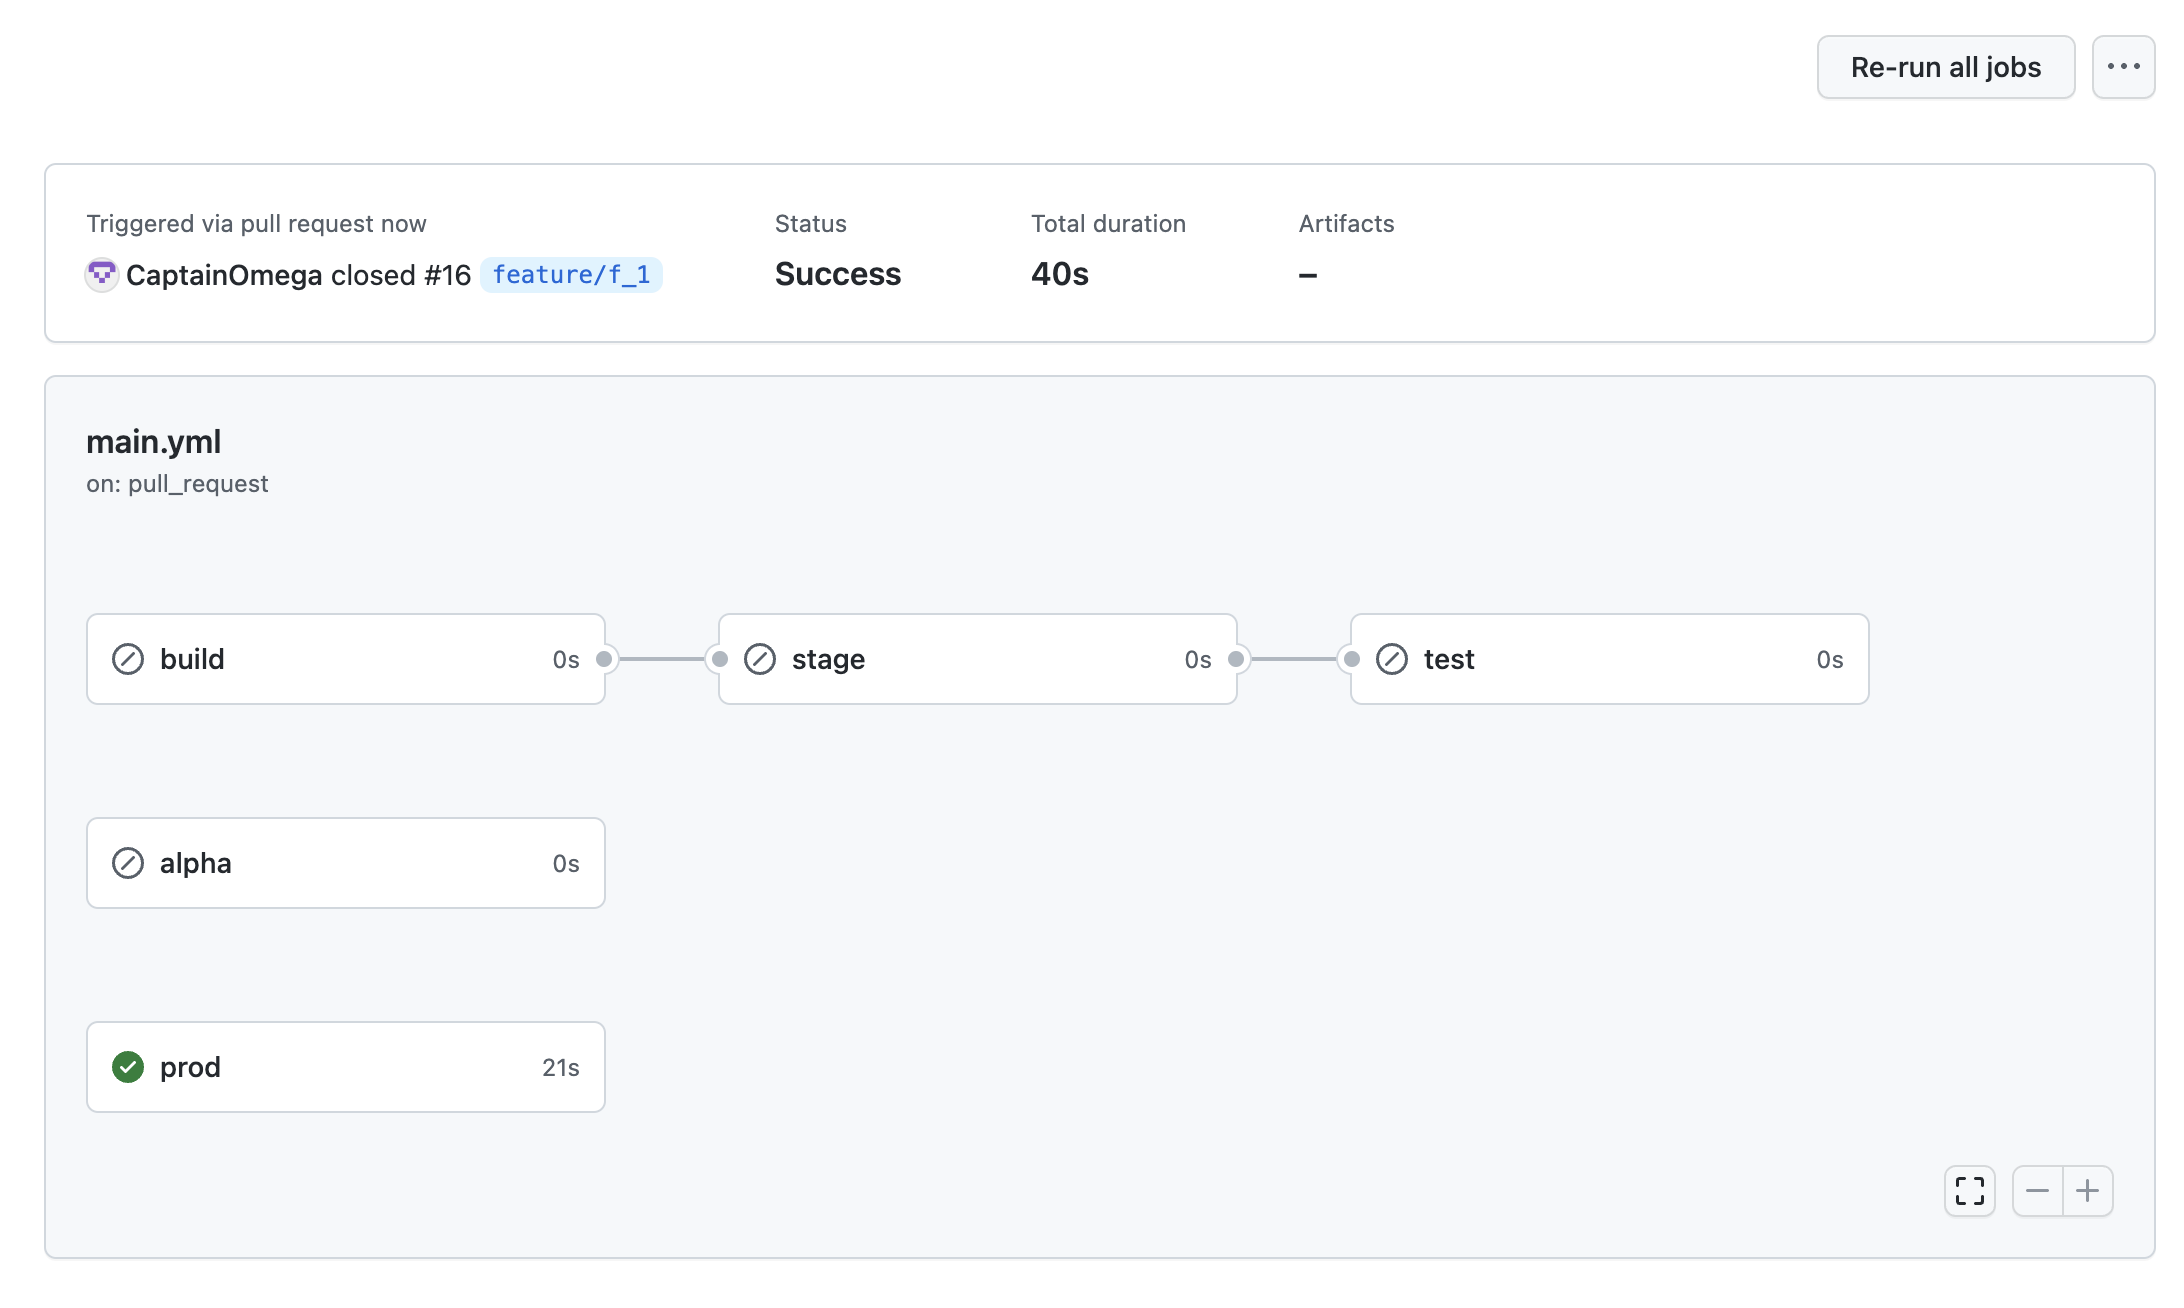Click the green success check on prod
This screenshot has height=1308, width=2184.
(128, 1067)
